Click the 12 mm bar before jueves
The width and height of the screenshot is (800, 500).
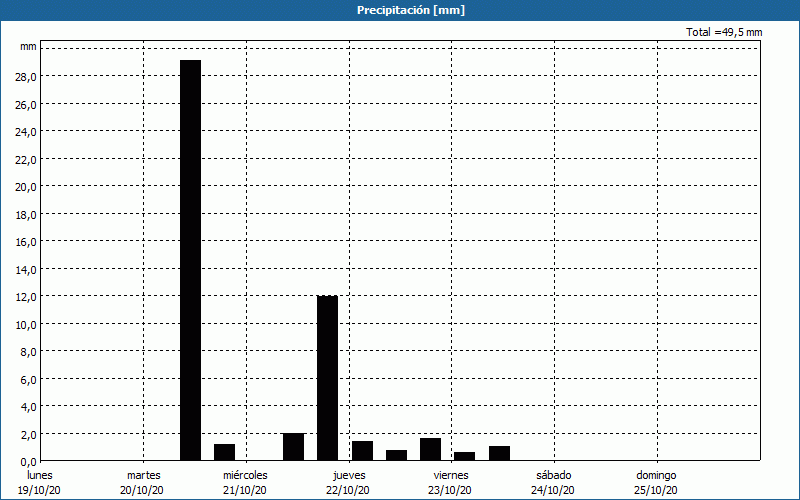click(x=328, y=378)
